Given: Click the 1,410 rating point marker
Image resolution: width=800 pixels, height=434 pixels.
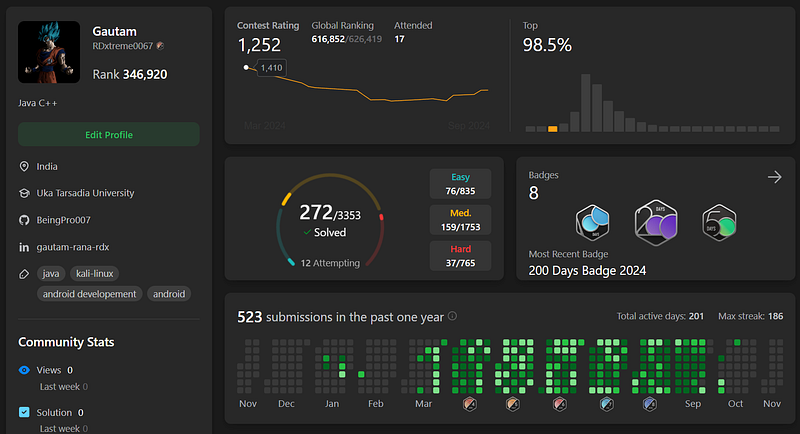Looking at the screenshot, I should [x=246, y=67].
